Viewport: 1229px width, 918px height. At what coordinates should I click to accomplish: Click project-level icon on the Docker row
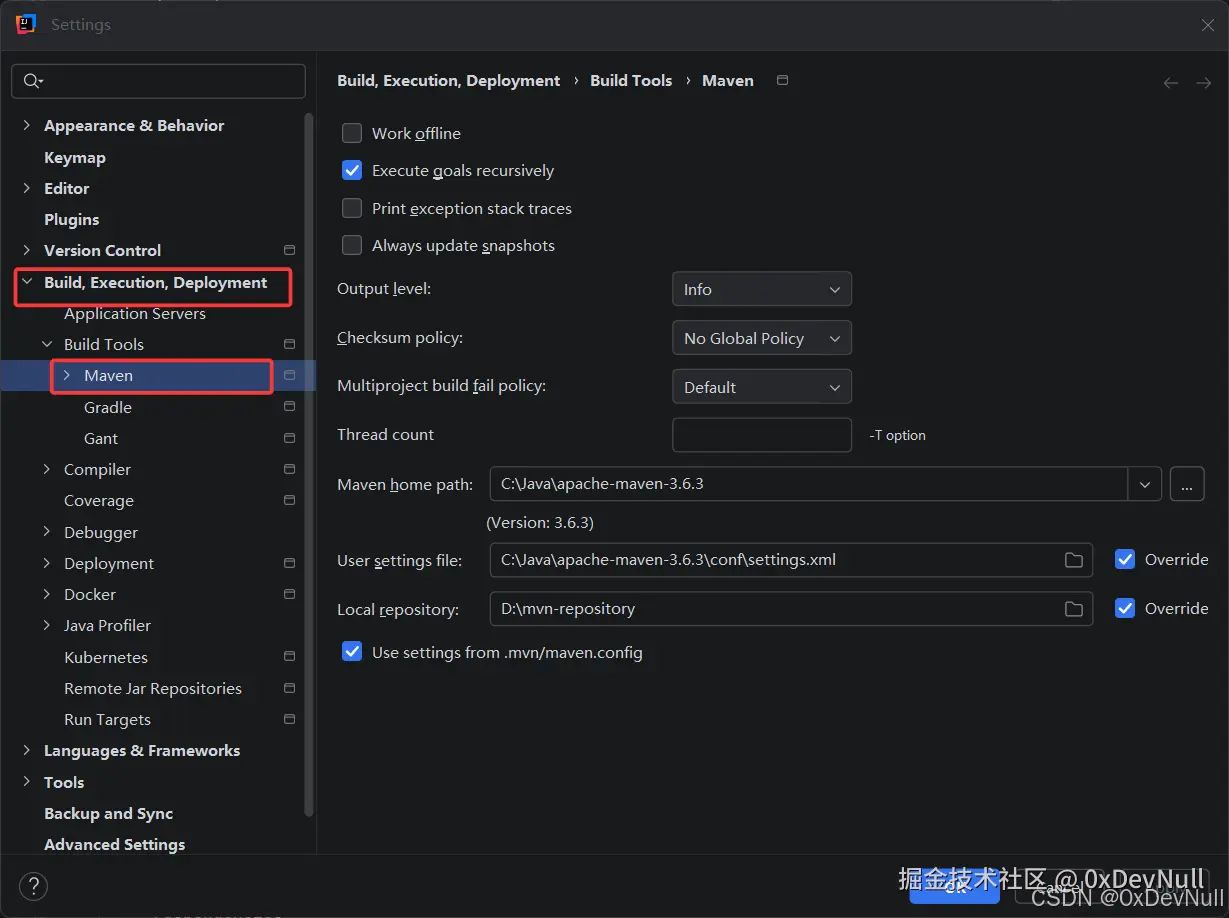tap(290, 594)
